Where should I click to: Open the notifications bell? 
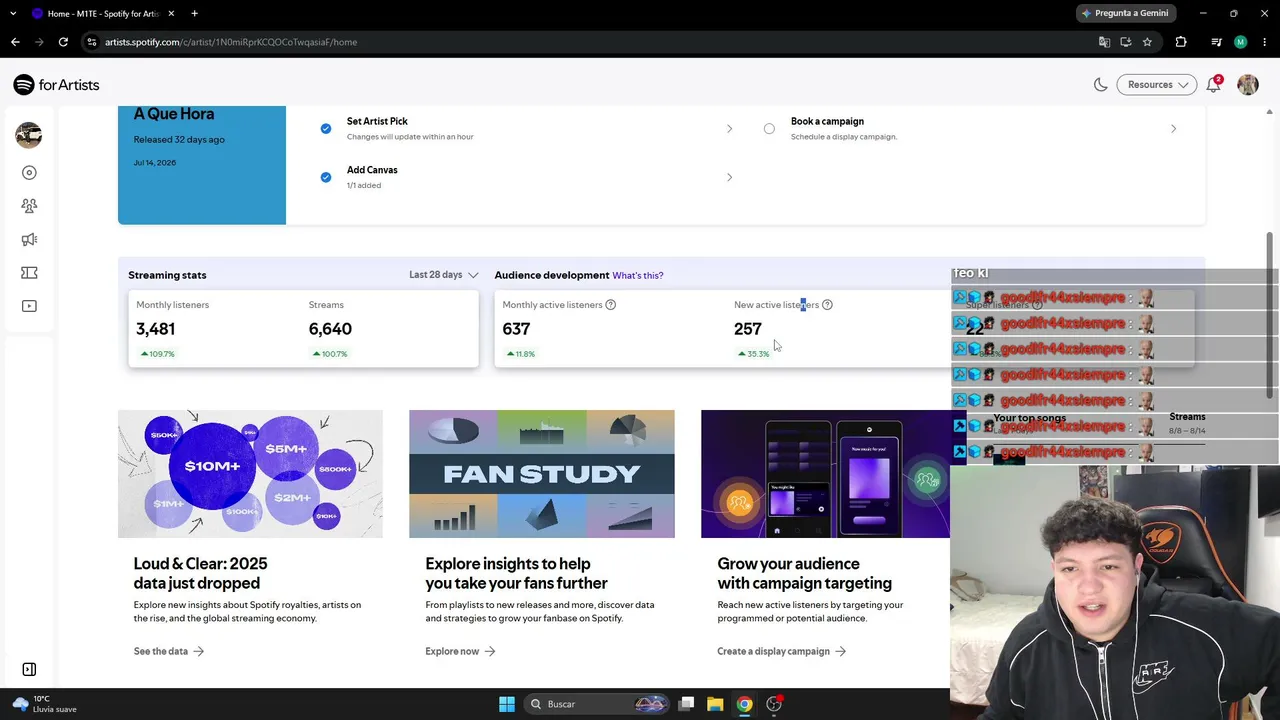click(x=1213, y=85)
